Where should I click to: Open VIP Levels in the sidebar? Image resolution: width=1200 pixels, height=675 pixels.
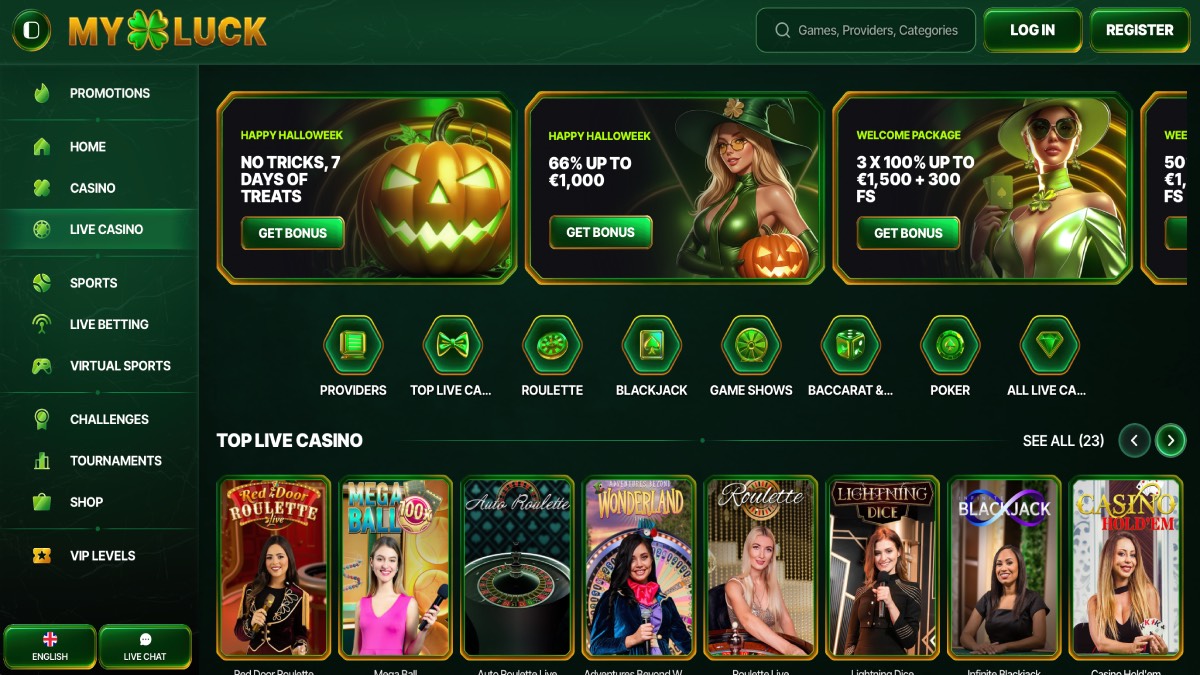tap(99, 556)
